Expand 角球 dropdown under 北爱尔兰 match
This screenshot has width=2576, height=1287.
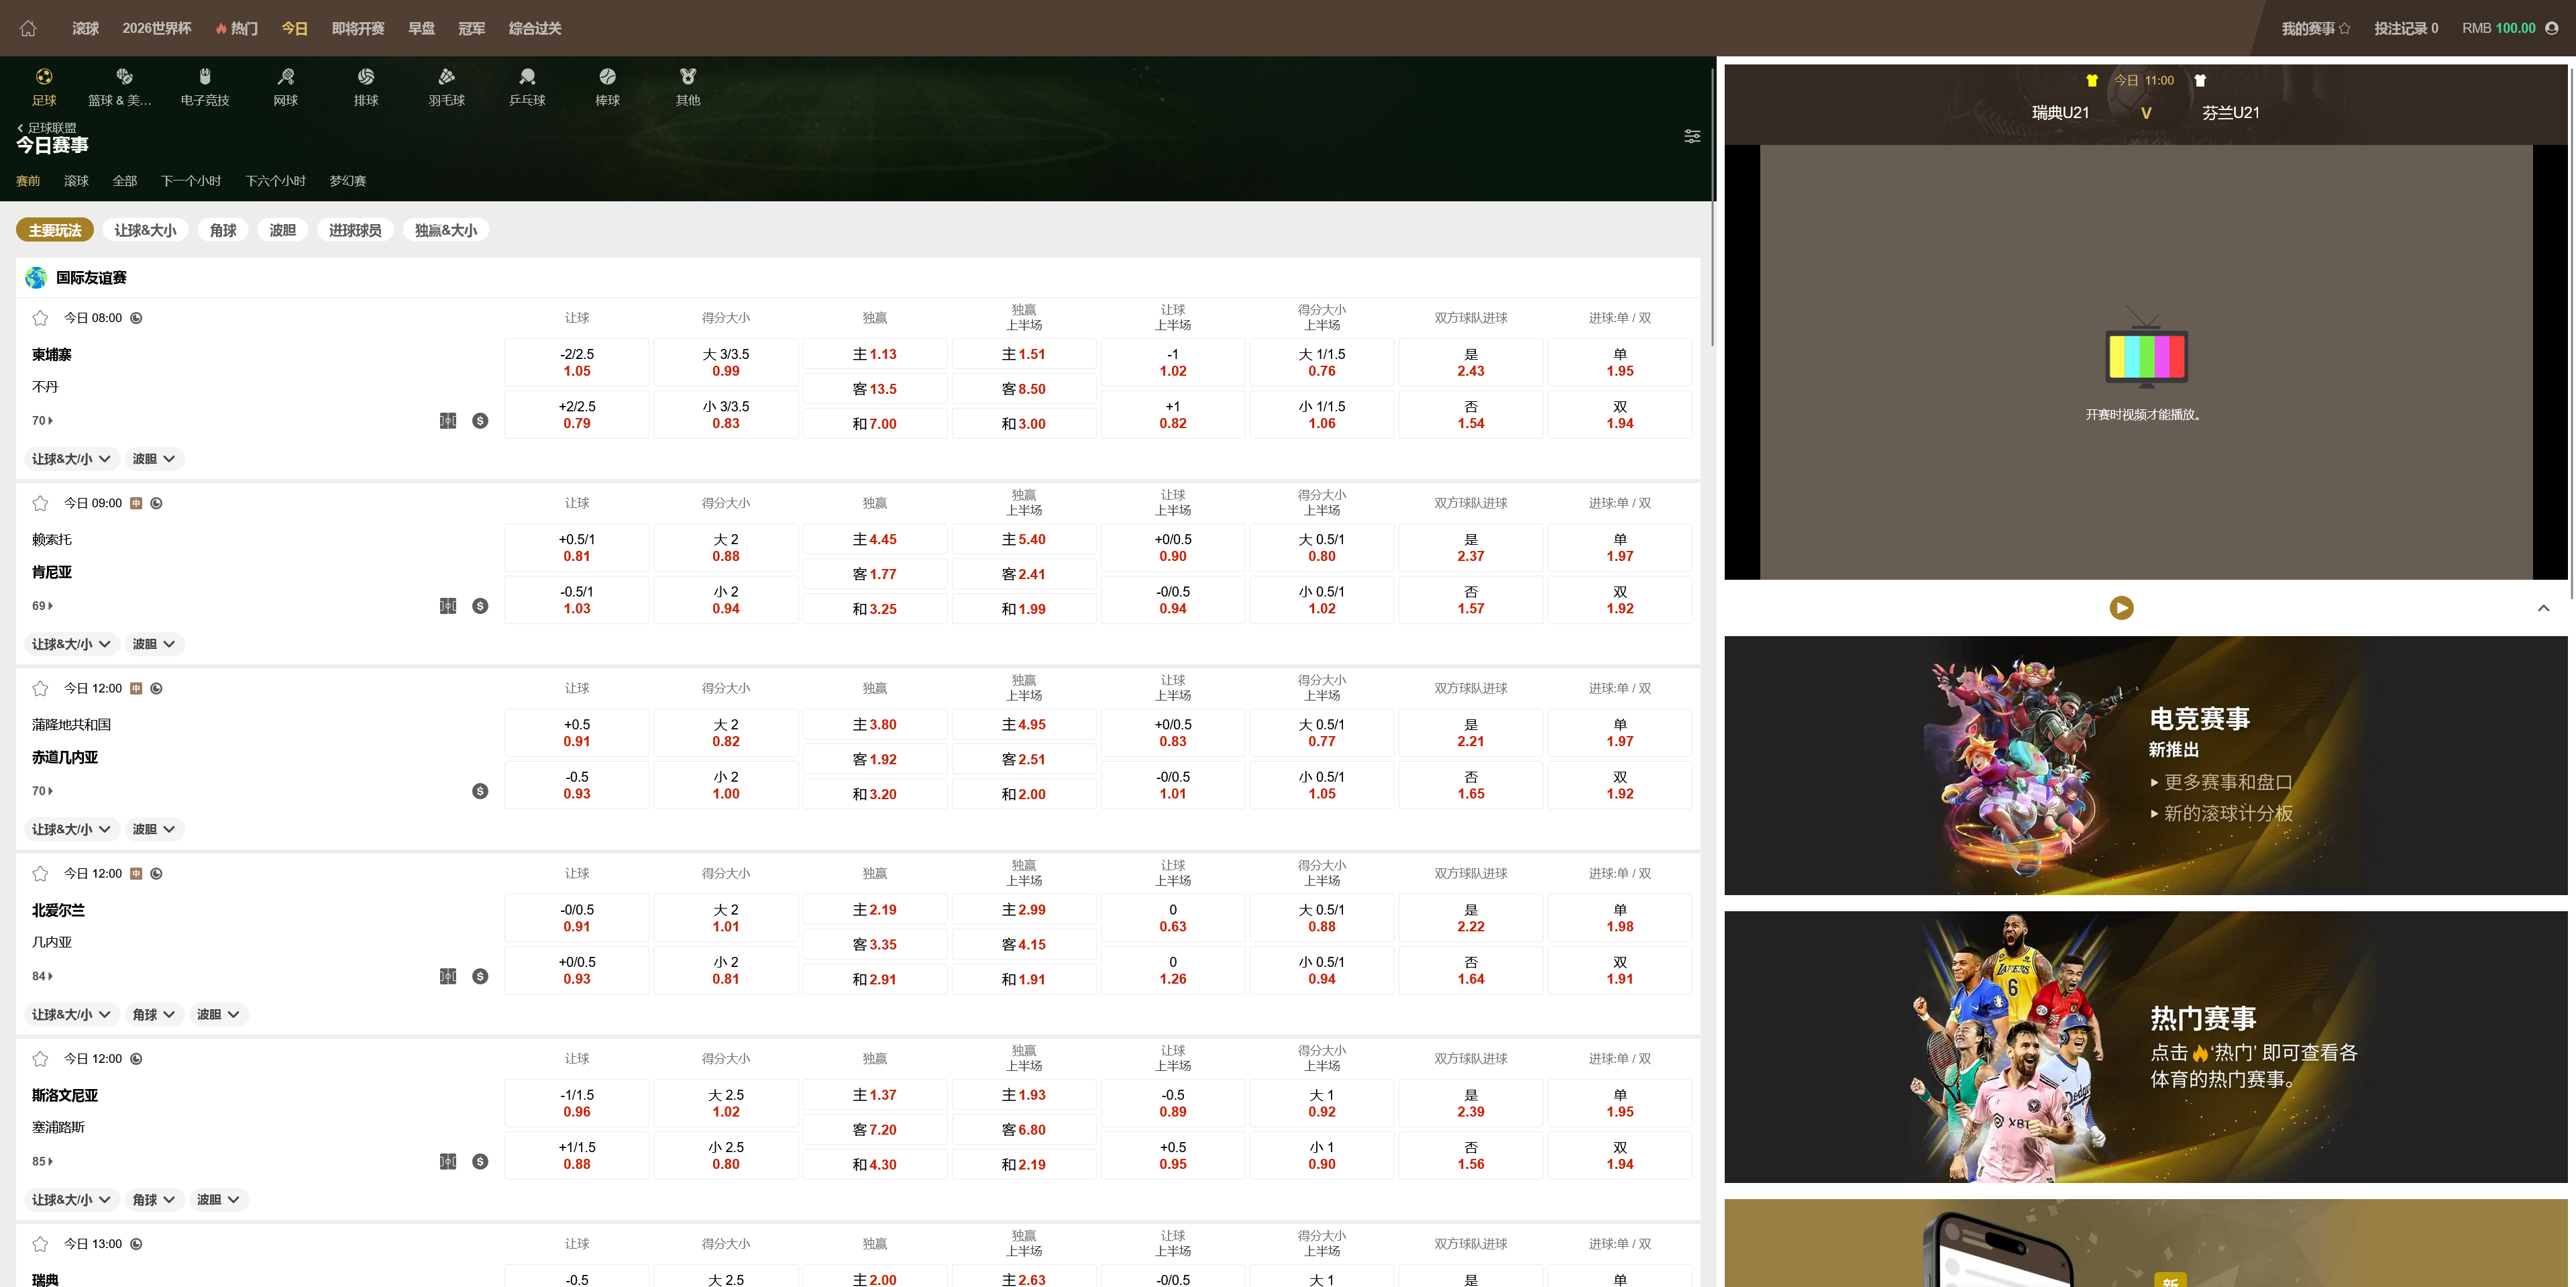tap(154, 1014)
